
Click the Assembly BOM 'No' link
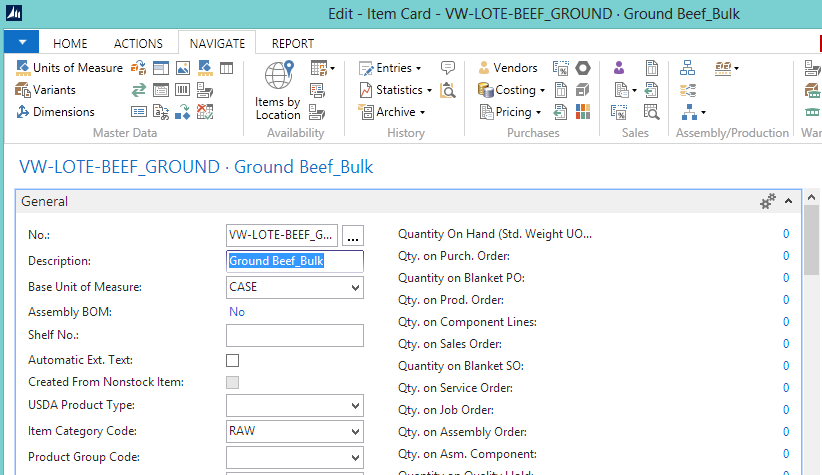(x=237, y=312)
